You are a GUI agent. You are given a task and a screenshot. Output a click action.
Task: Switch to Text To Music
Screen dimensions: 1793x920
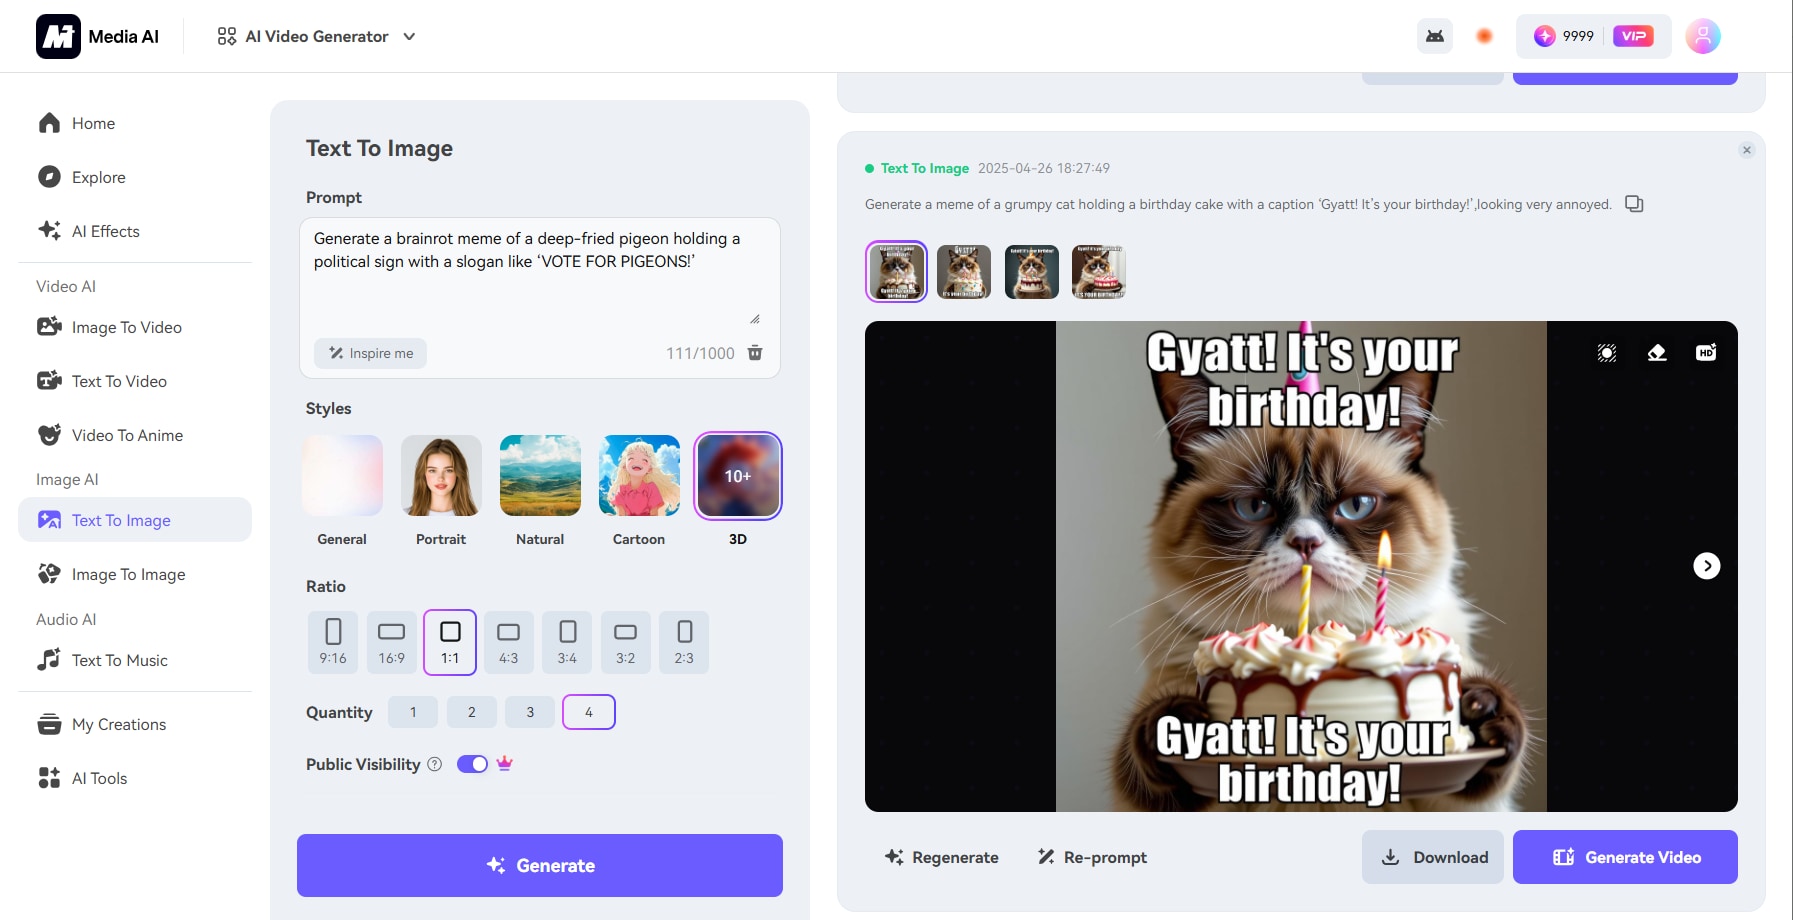tap(119, 660)
